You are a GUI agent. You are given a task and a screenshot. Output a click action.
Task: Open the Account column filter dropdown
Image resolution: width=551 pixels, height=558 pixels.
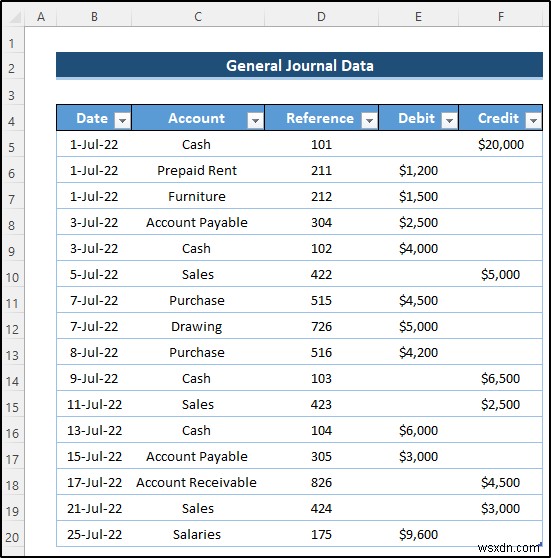[255, 120]
